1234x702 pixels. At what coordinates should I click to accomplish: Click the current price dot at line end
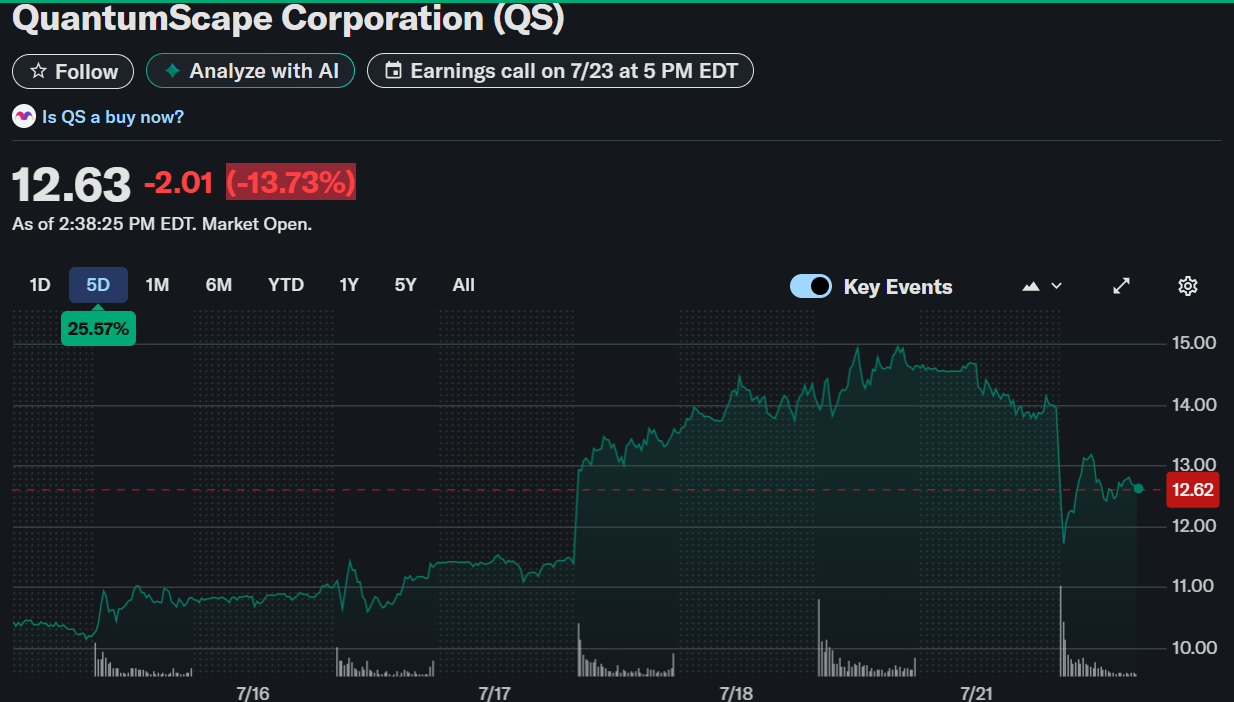tap(1138, 488)
